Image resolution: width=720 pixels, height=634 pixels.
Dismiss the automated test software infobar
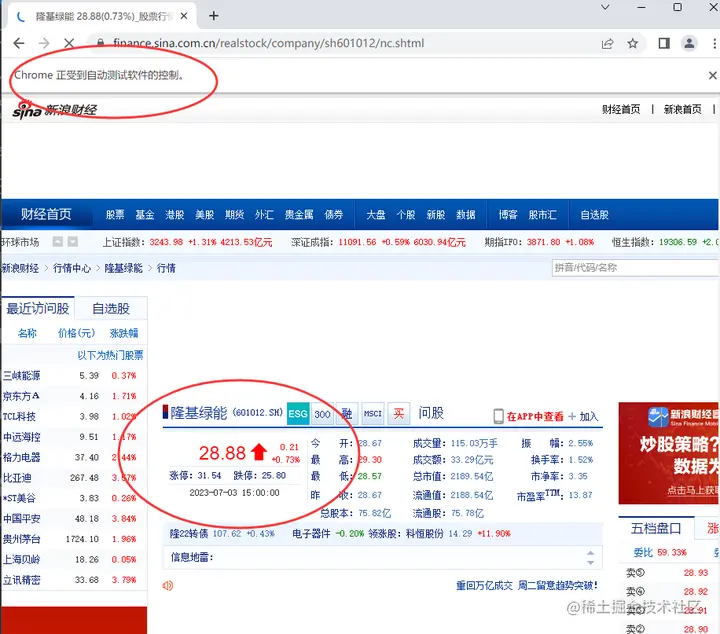tap(712, 75)
